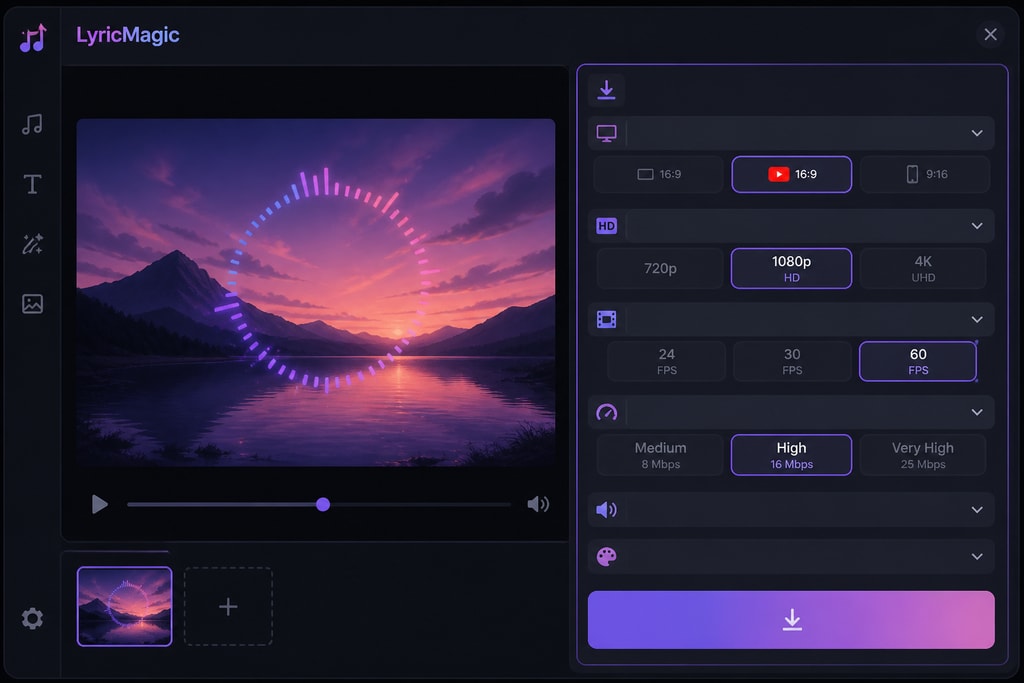This screenshot has width=1024, height=683.
Task: Collapse the frame rate section chevron
Action: [x=977, y=319]
